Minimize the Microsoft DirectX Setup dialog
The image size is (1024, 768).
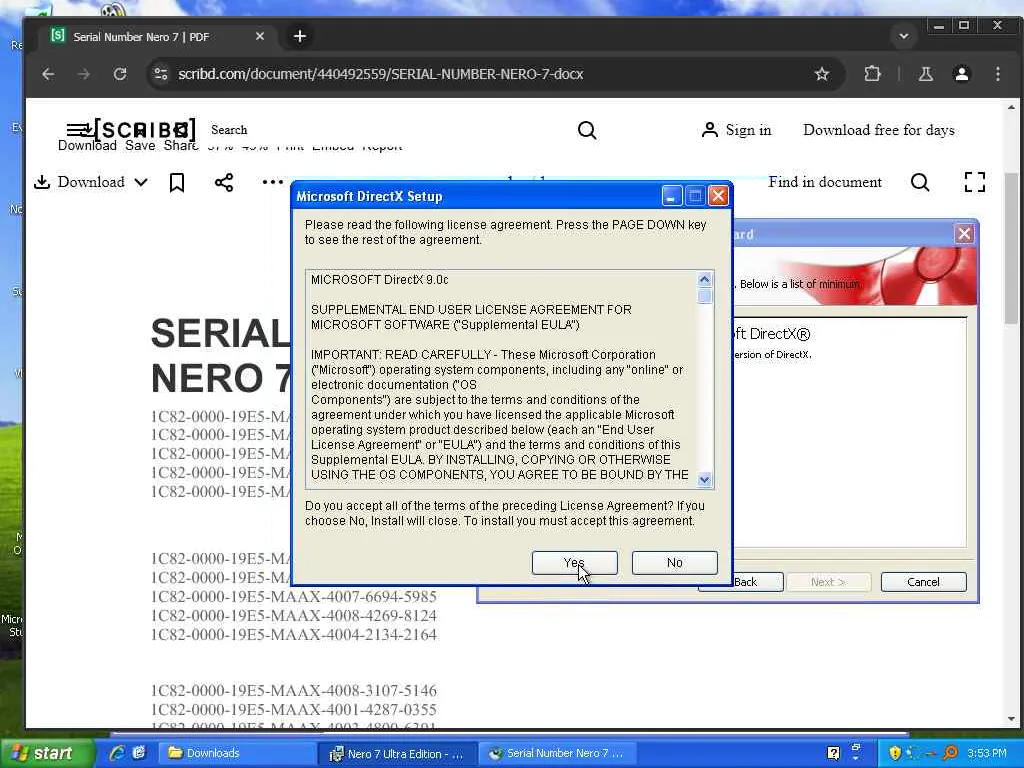pos(671,196)
